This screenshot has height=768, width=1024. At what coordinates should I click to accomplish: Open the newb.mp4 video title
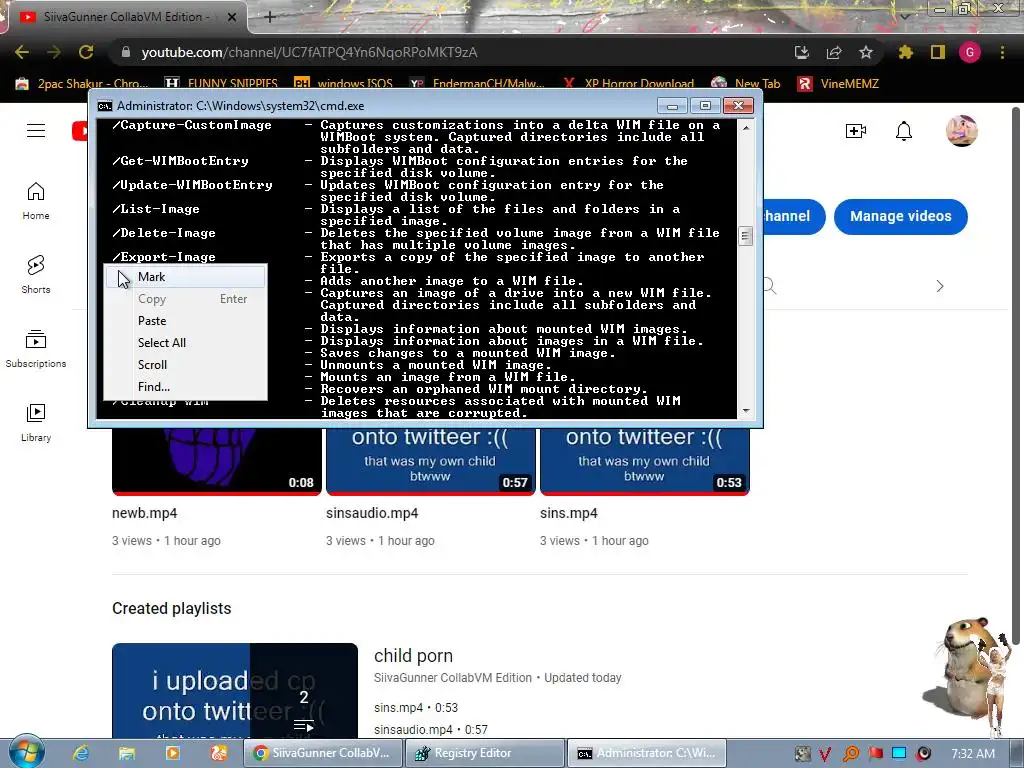click(x=144, y=513)
